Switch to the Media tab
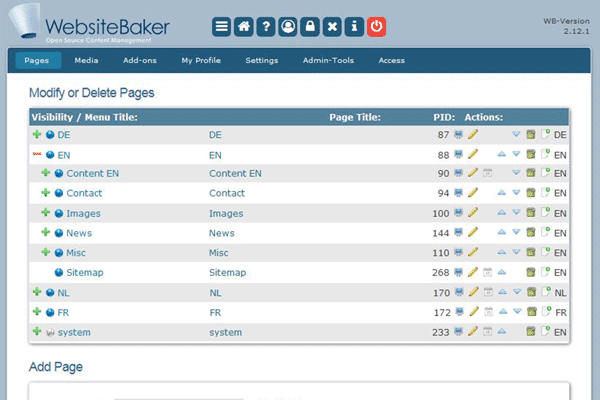 click(x=86, y=61)
